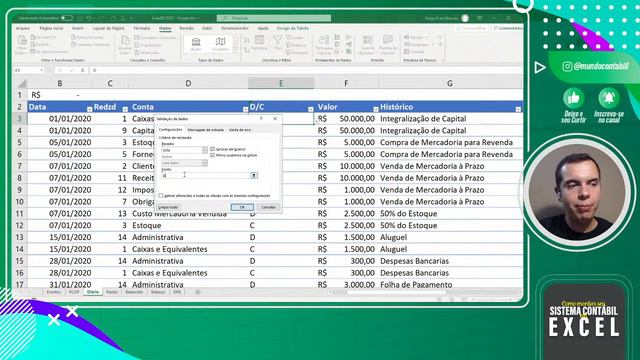Switch to Mensagem de entrada dialog tab
Viewport: 640px width, 360px height.
[x=205, y=130]
